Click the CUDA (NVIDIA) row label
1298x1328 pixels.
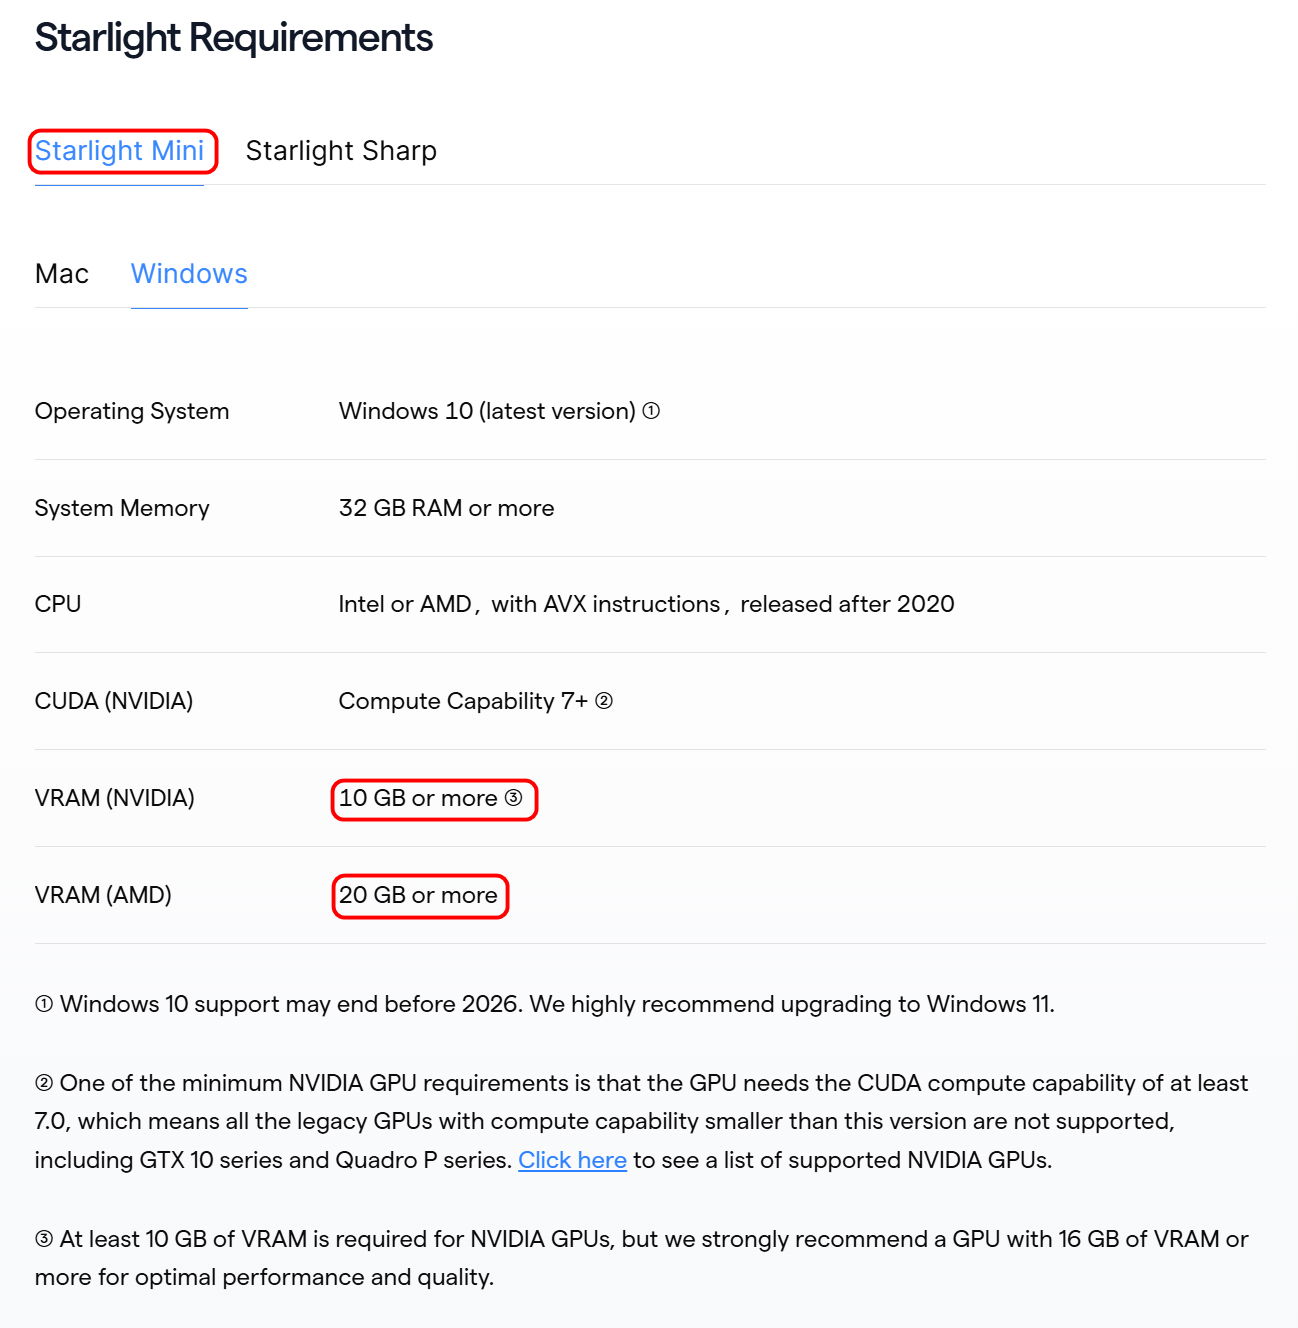pos(114,701)
